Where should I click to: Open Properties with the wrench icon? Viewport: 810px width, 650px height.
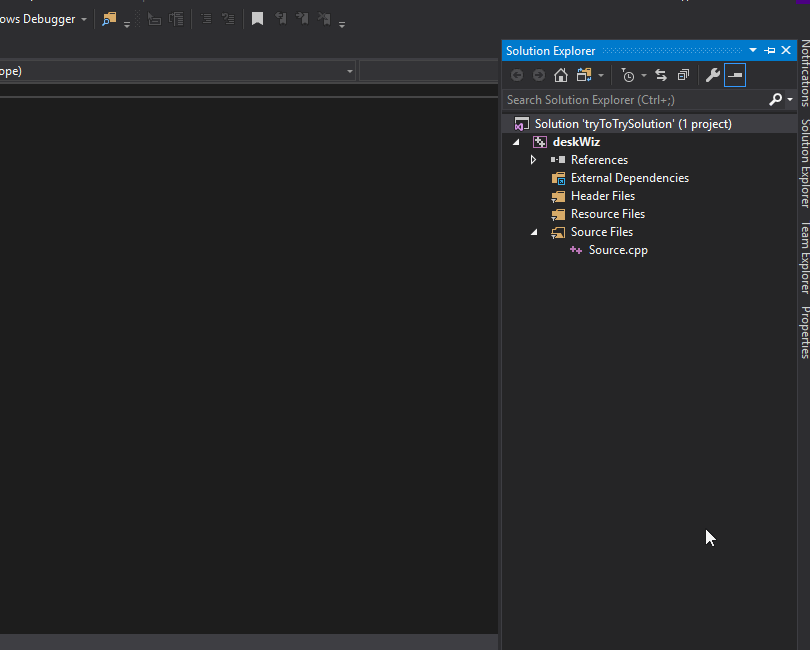(713, 75)
